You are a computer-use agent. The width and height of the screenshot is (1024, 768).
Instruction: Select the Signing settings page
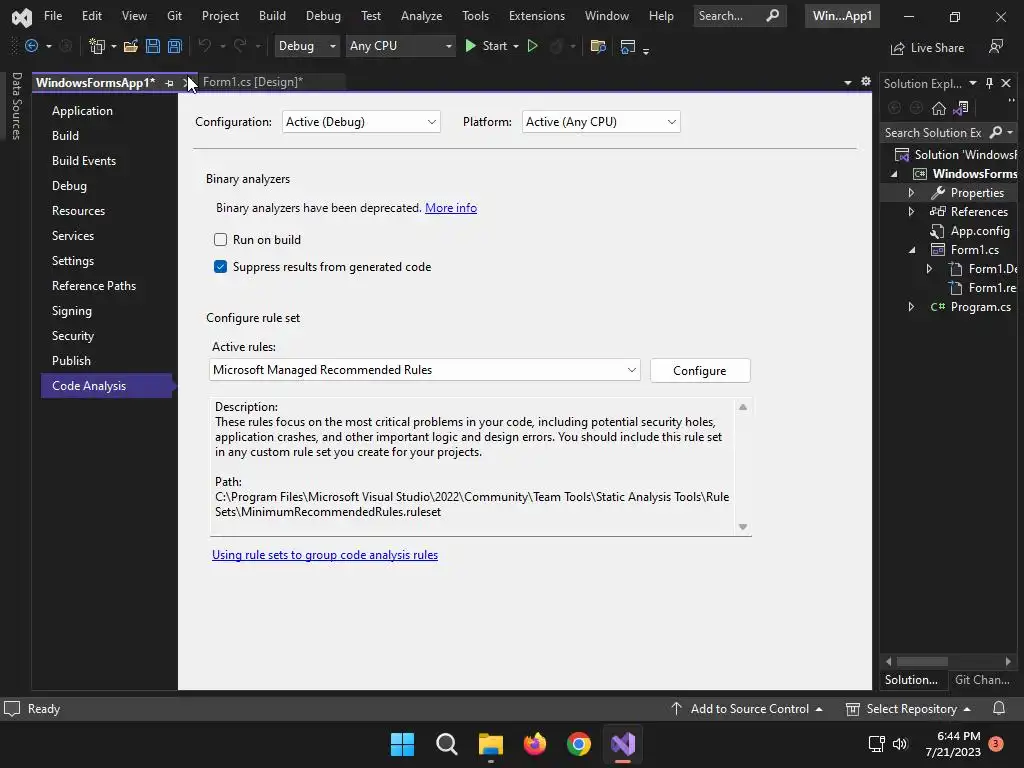[x=72, y=311]
